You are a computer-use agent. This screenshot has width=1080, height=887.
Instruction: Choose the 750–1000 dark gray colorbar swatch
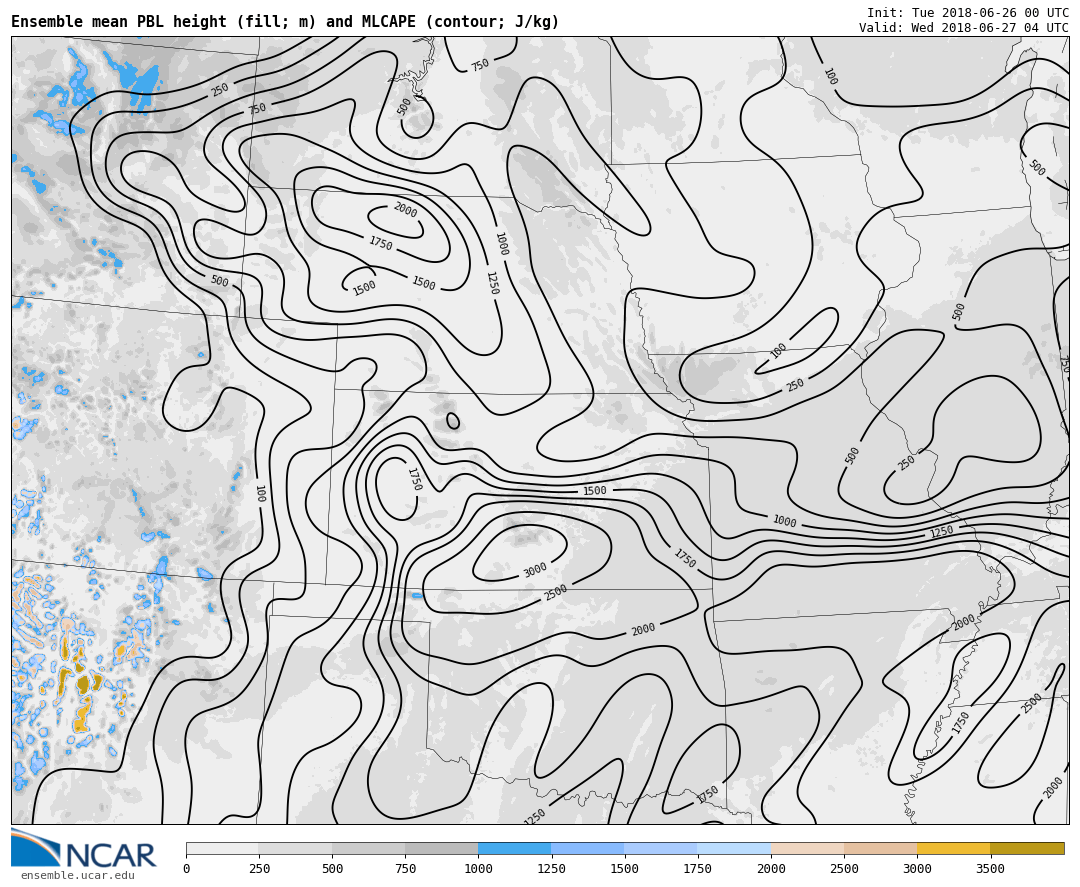coord(441,848)
